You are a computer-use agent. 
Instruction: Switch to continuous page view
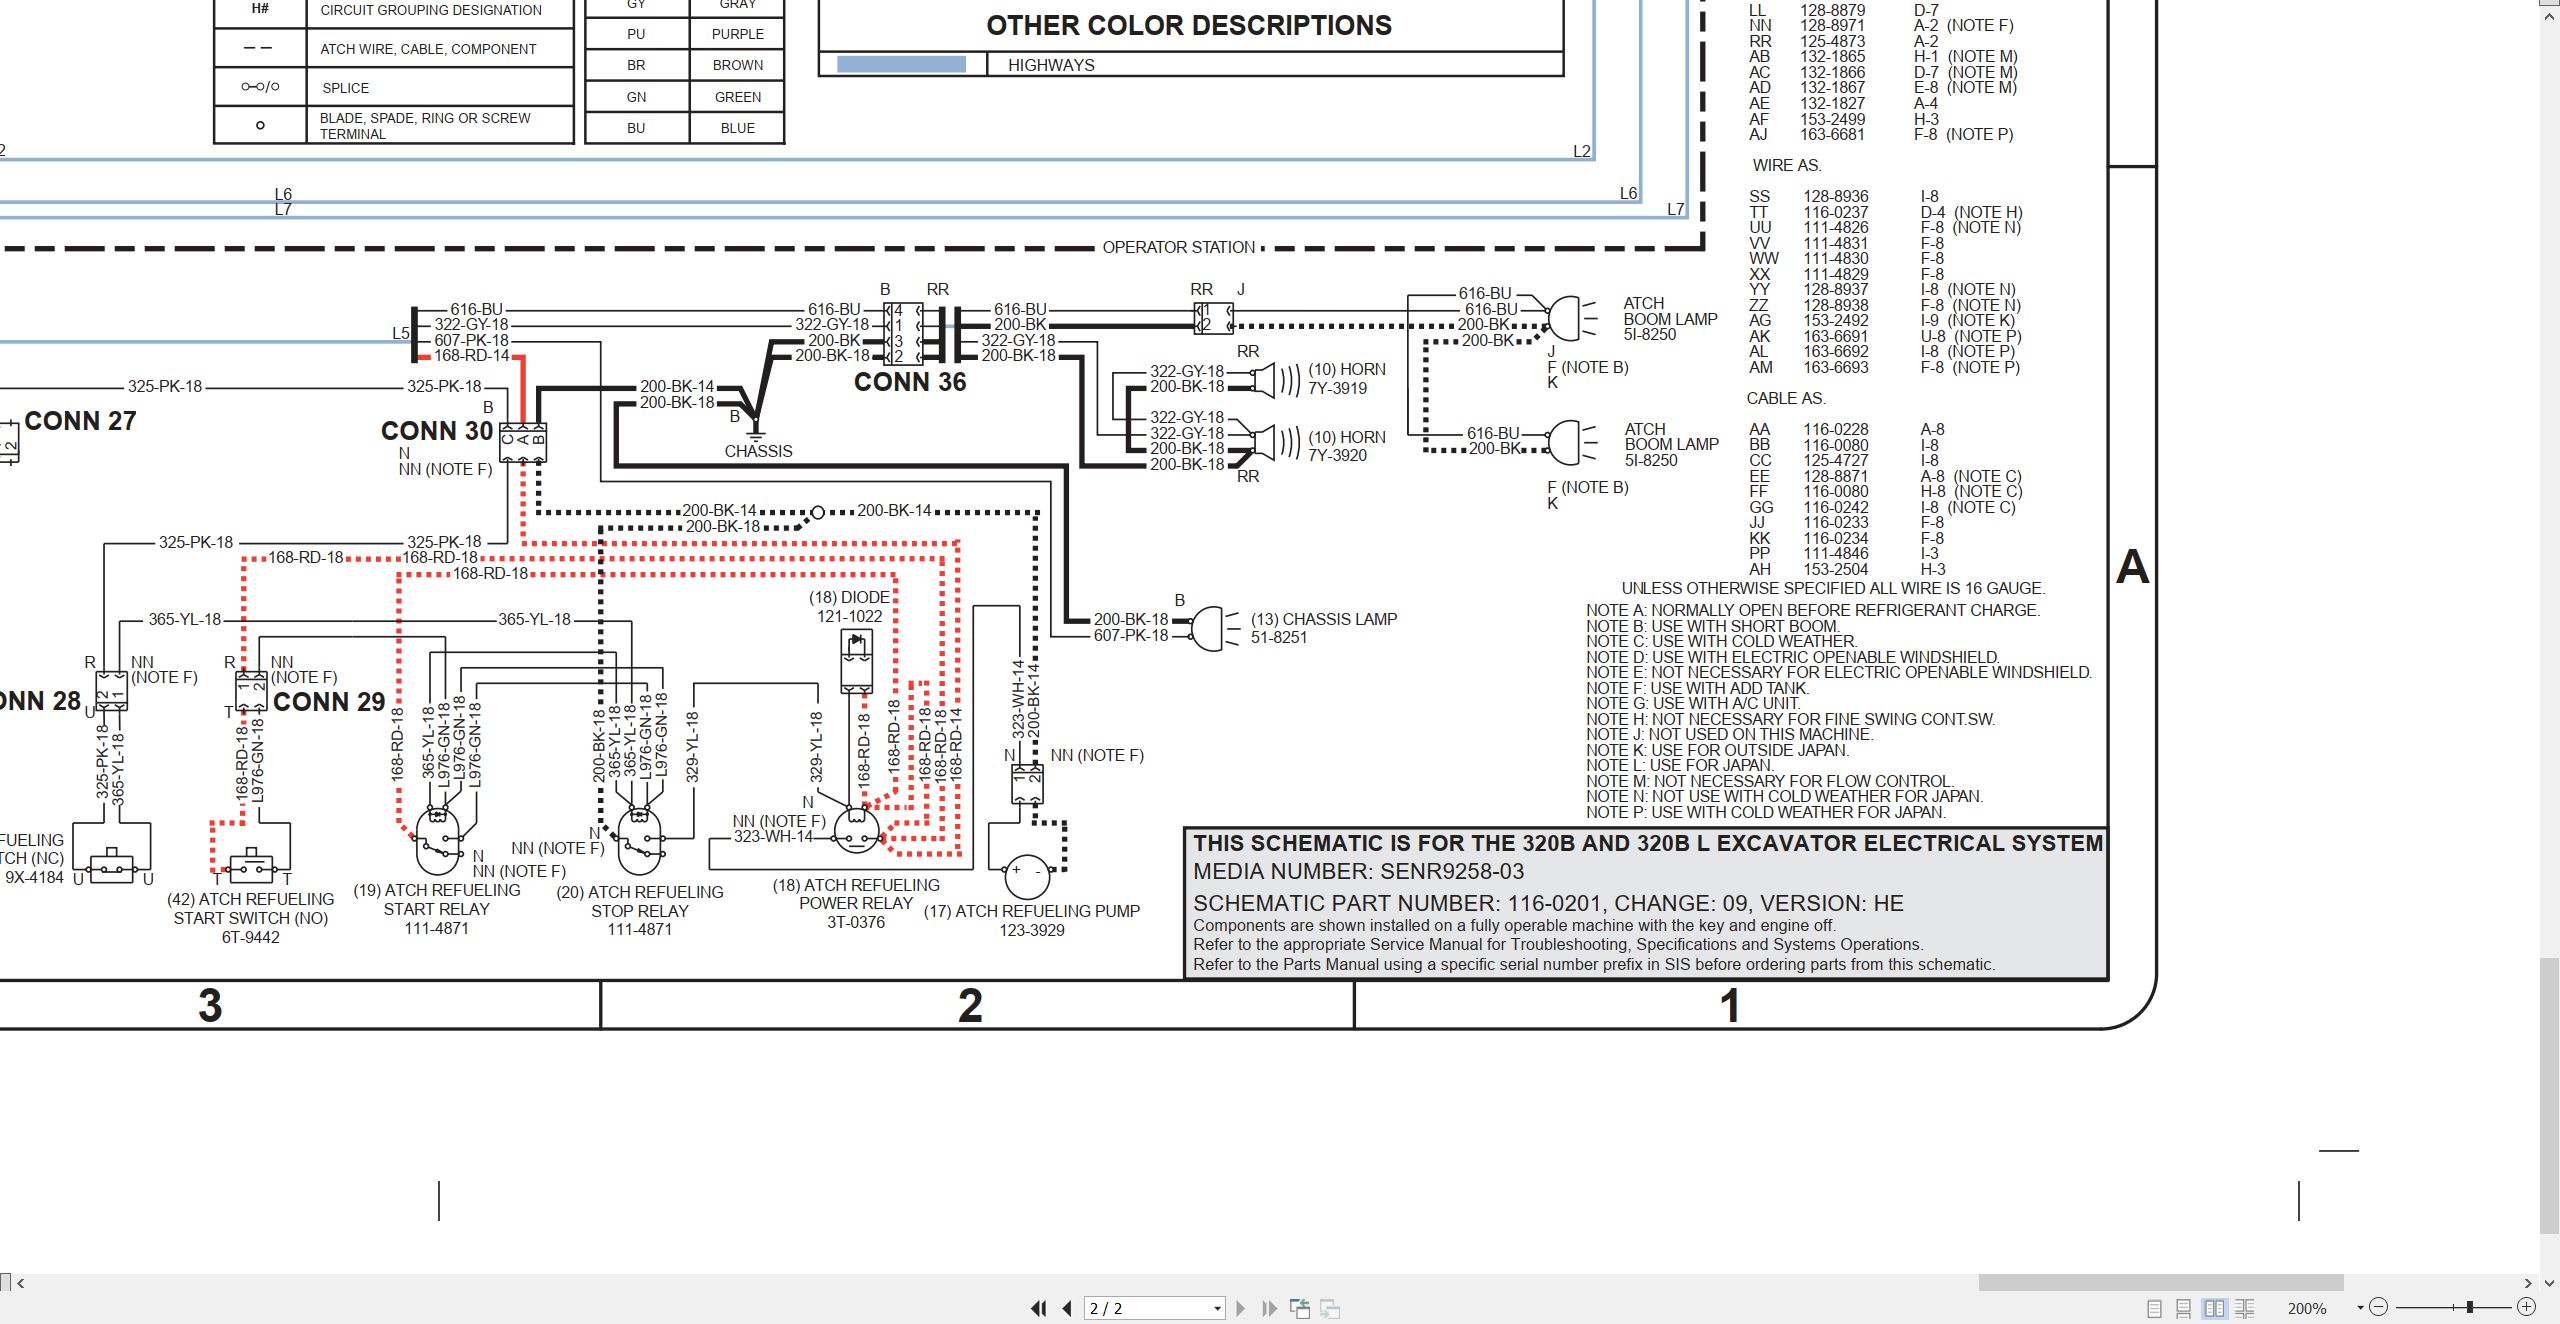click(x=2184, y=1308)
